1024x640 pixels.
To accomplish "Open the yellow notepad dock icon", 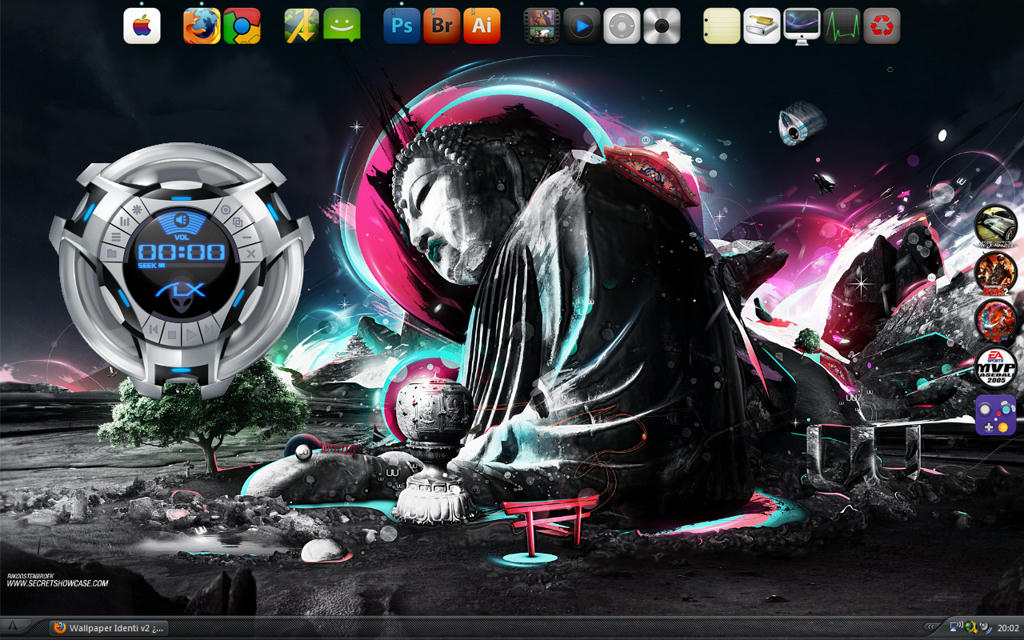I will [x=722, y=26].
